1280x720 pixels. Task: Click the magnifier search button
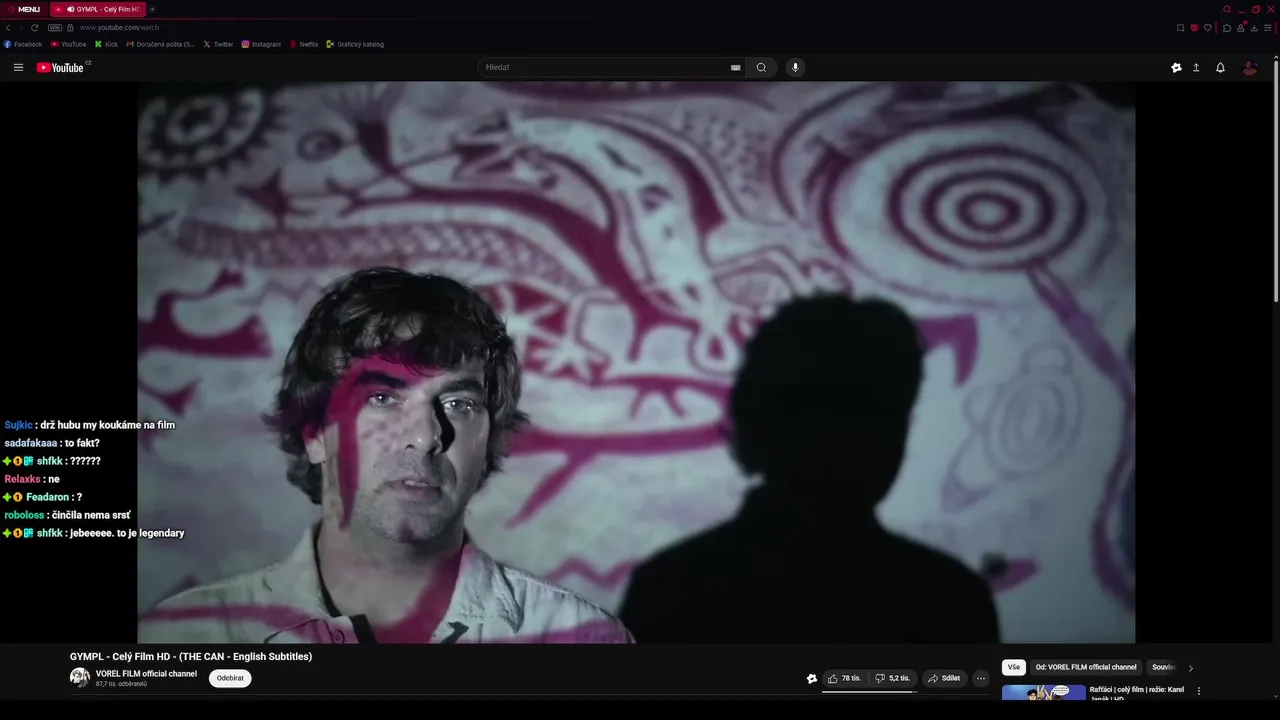(x=761, y=67)
